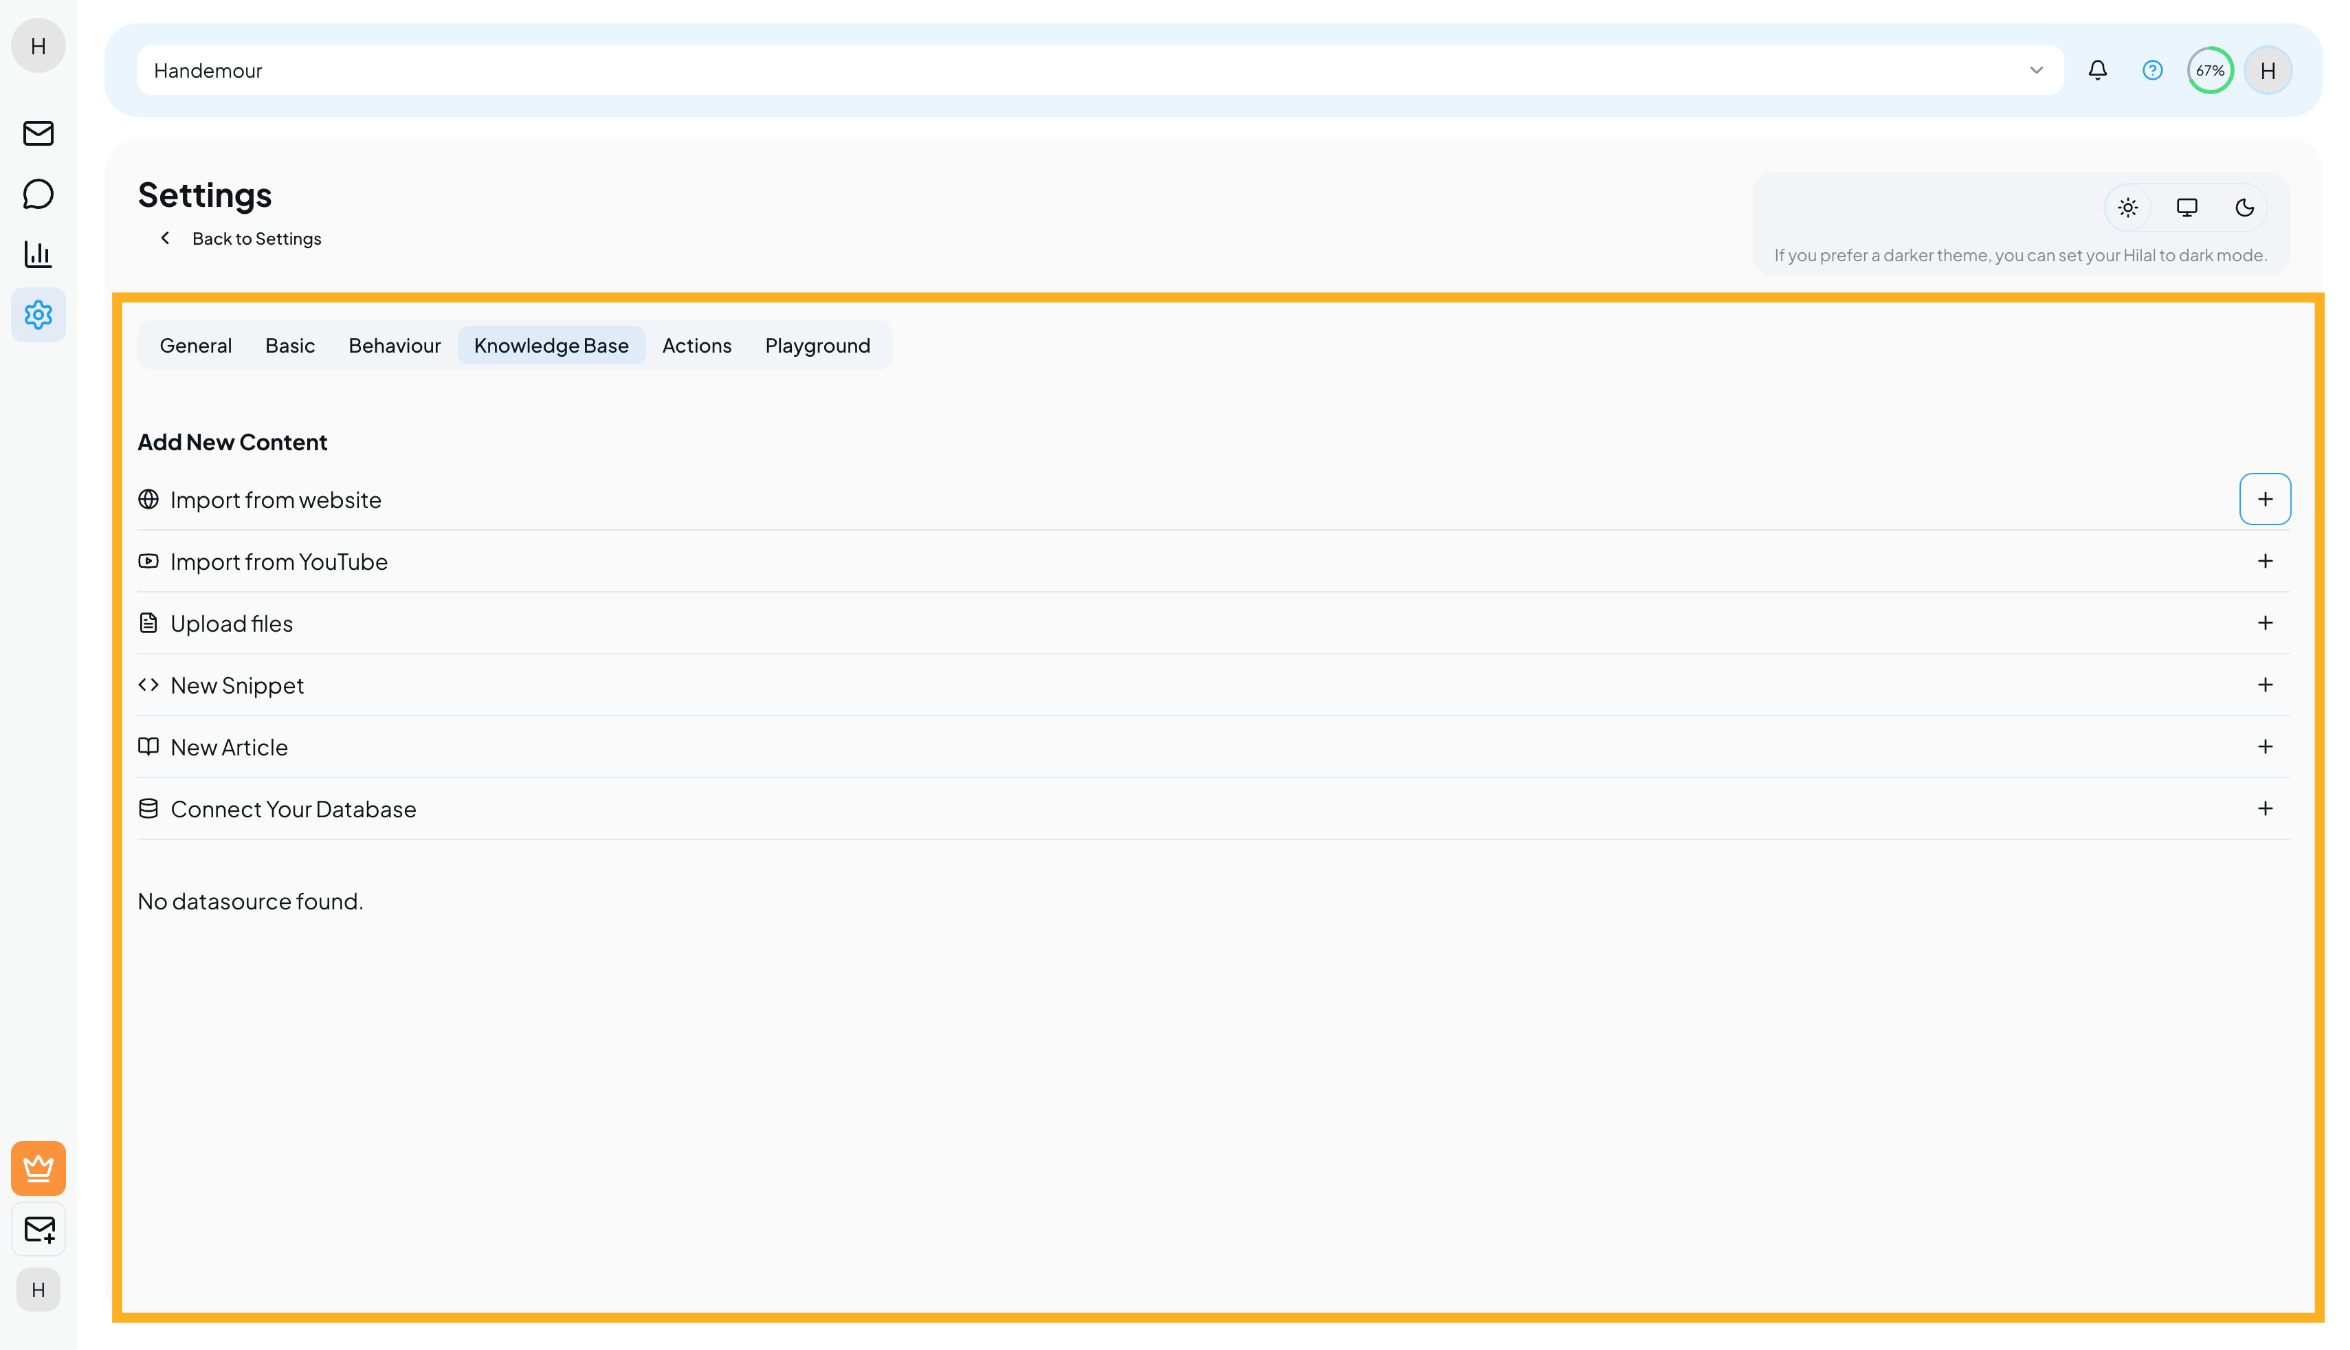Screen dimensions: 2350x1350
Task: Expand the Connect Your Database section
Action: (x=2265, y=808)
